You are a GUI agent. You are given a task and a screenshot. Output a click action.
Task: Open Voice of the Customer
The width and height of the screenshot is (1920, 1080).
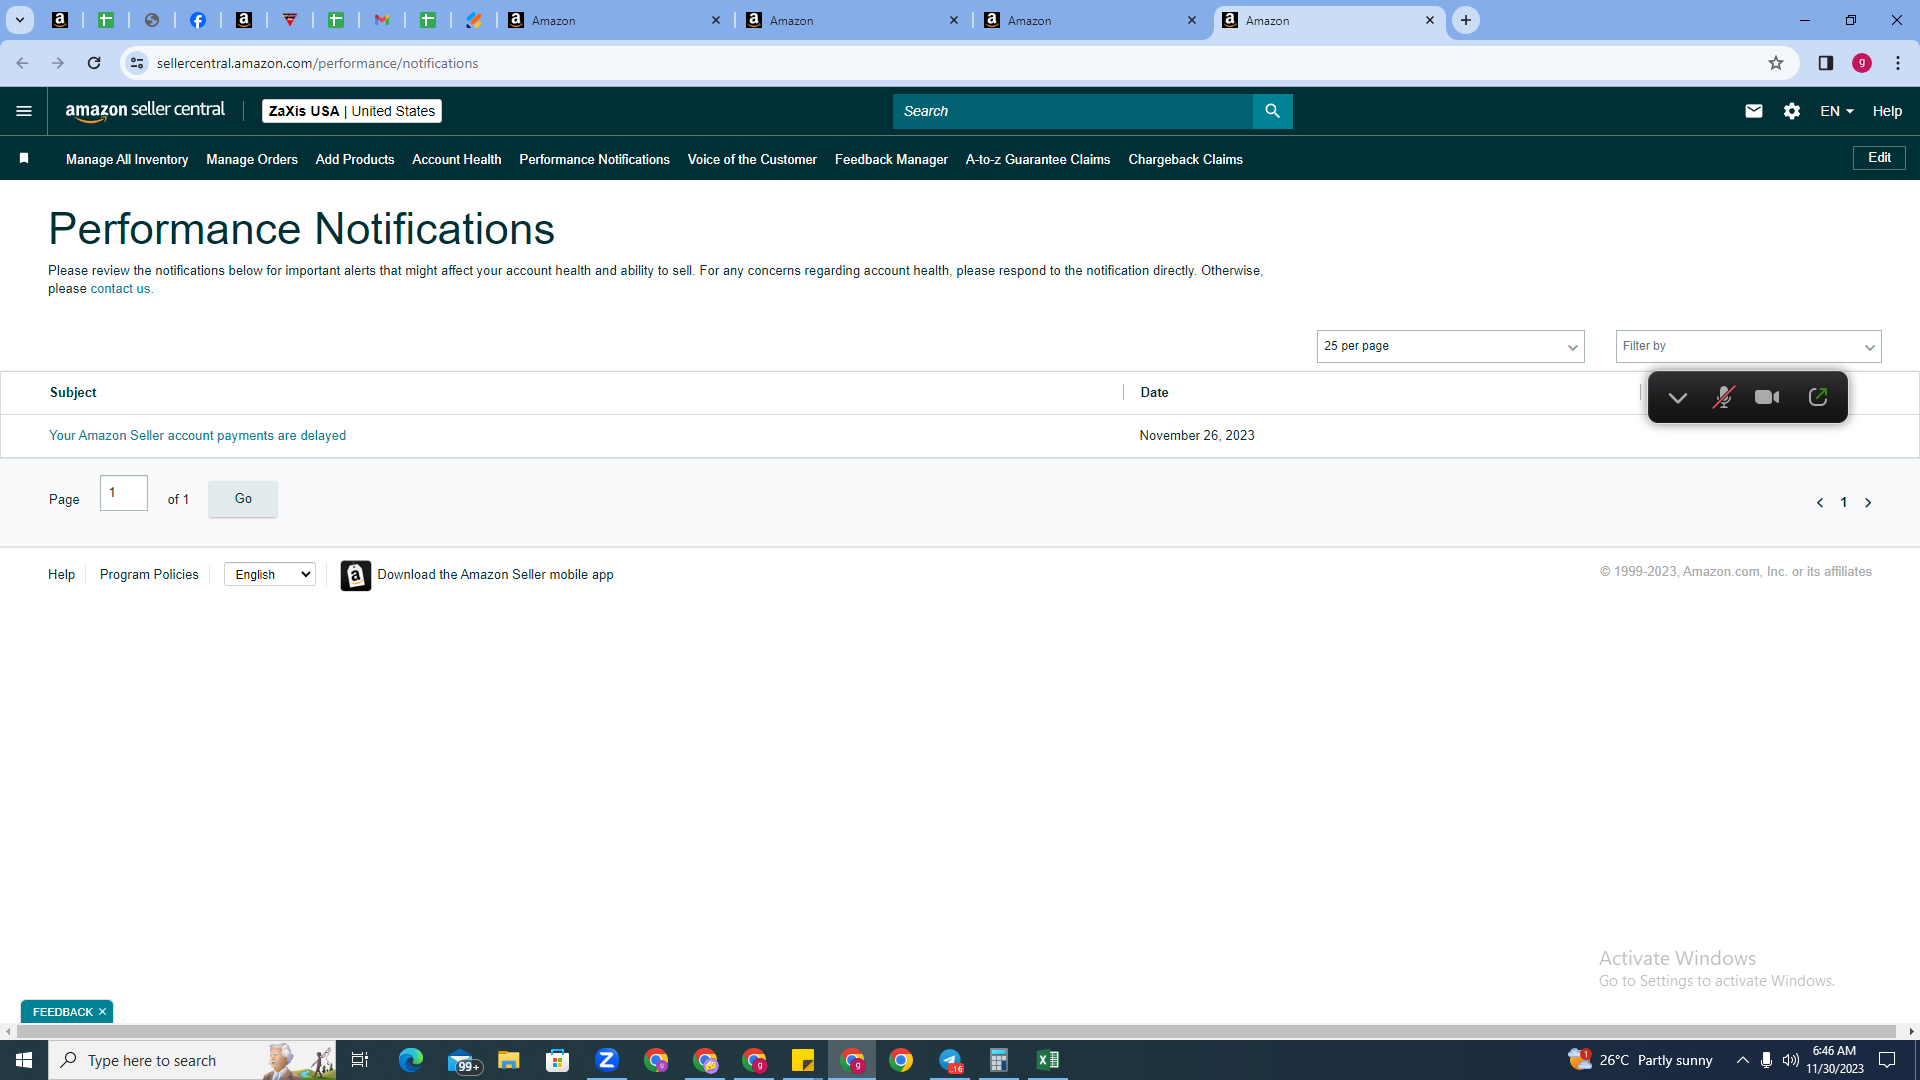point(752,159)
